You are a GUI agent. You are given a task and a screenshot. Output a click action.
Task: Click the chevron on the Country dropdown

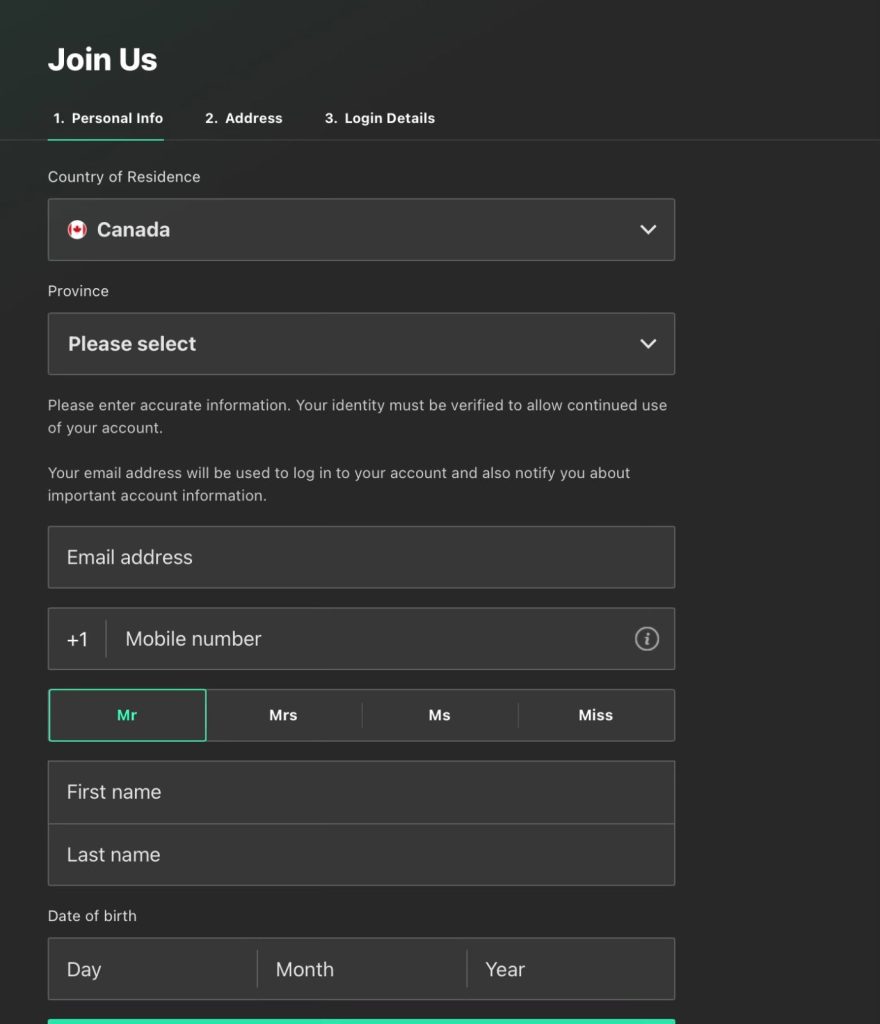coord(647,229)
